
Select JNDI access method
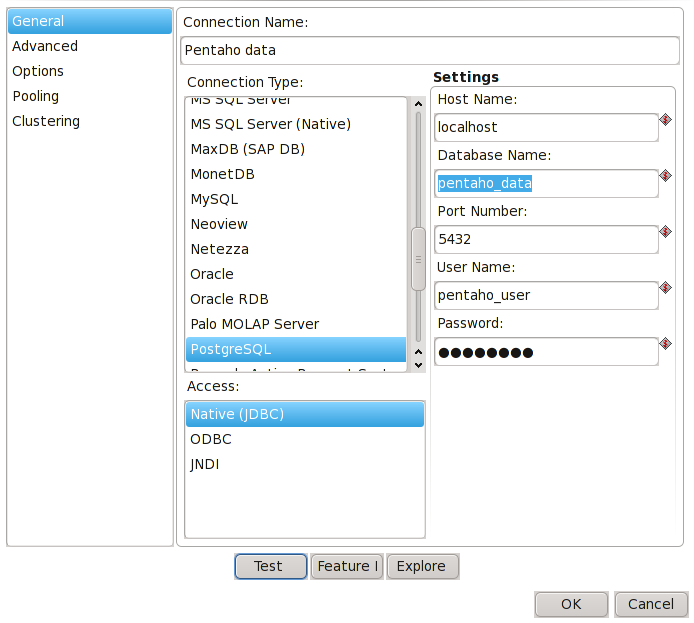[305, 464]
